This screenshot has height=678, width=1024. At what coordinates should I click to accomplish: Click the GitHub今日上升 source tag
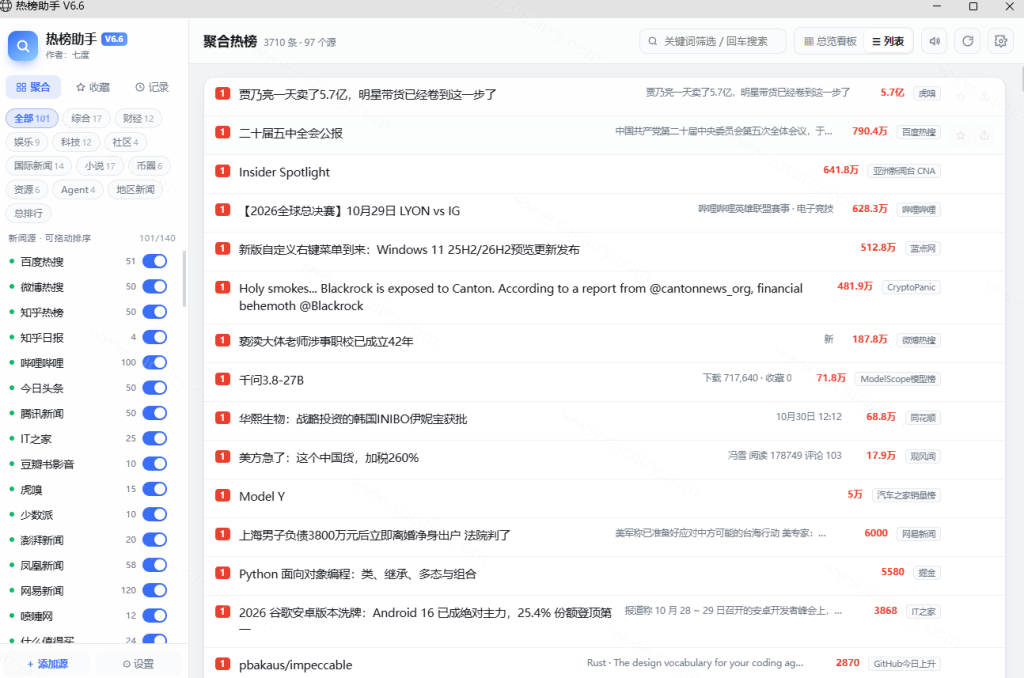(x=904, y=664)
